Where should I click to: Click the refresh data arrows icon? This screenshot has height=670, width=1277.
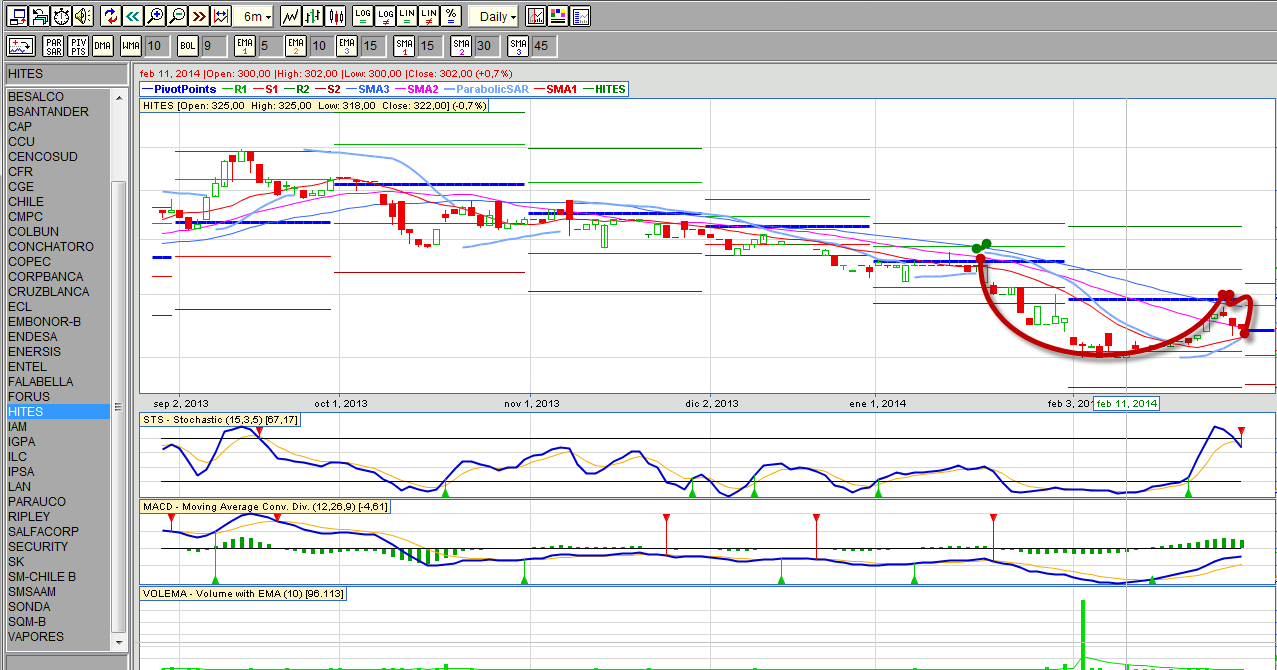click(110, 16)
